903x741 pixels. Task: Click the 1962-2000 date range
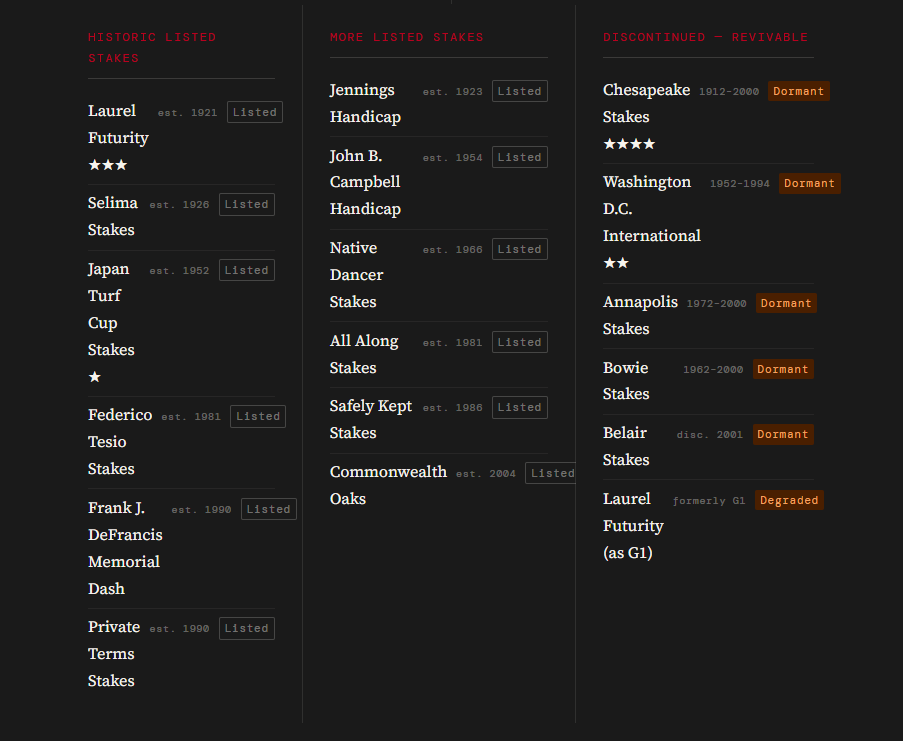click(714, 370)
